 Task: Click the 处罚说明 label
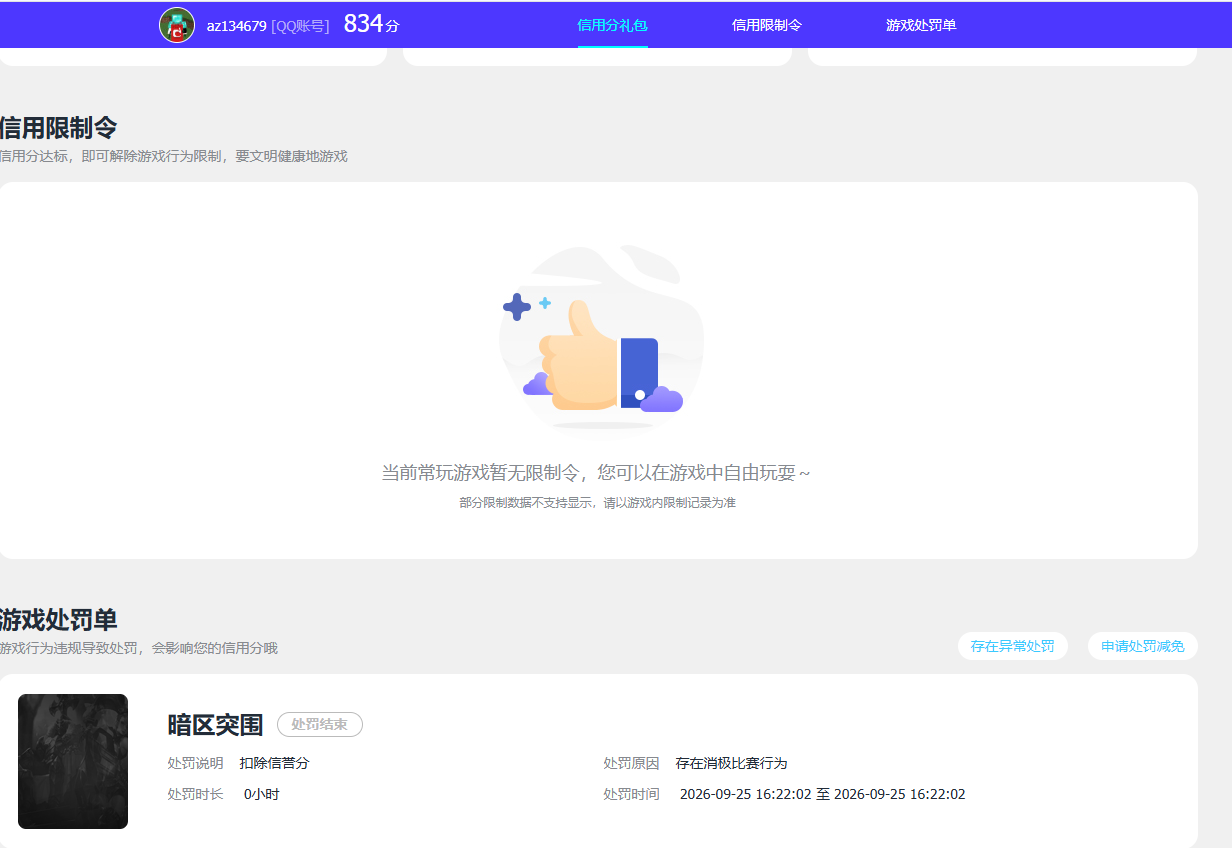coord(195,763)
